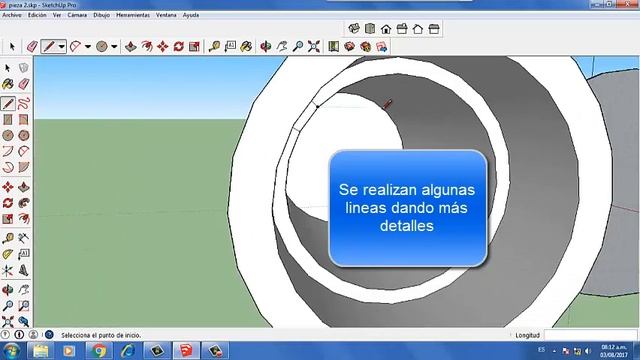Click the Longitud measurement input box
The width and height of the screenshot is (640, 360).
point(590,335)
